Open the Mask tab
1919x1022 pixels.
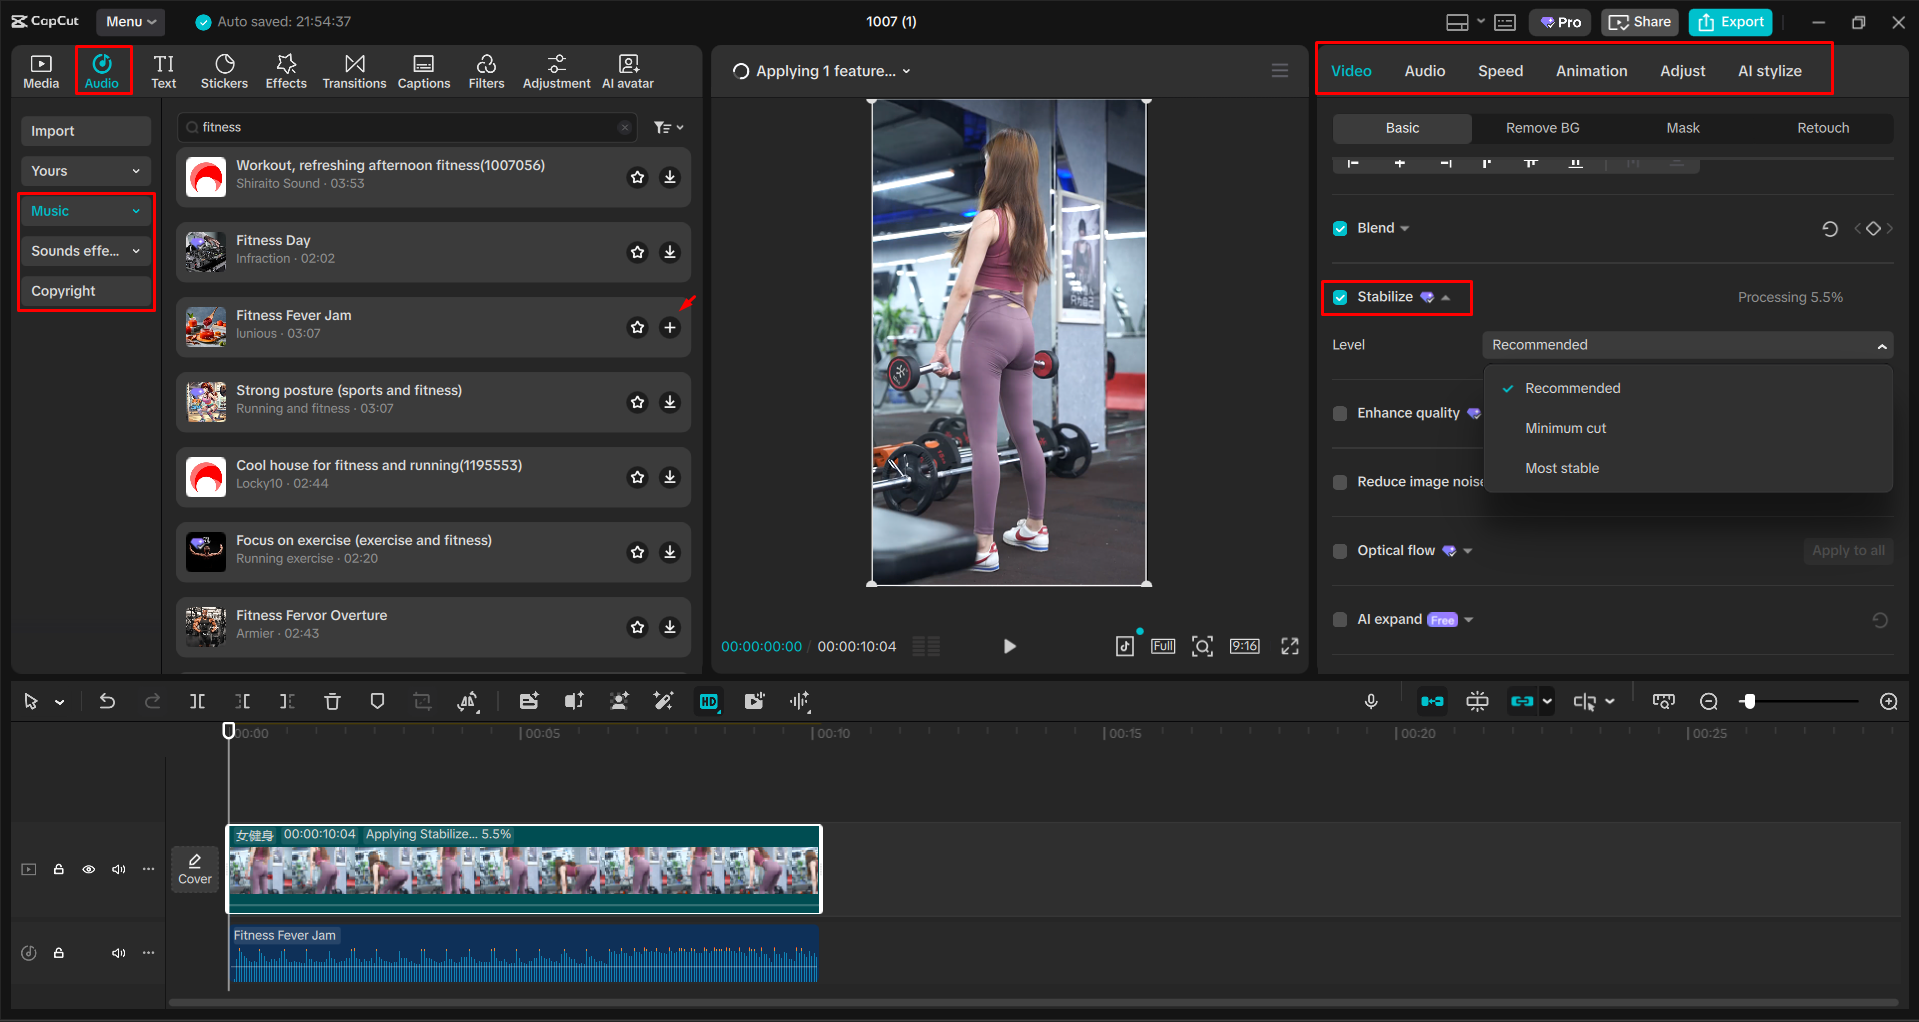[1683, 128]
